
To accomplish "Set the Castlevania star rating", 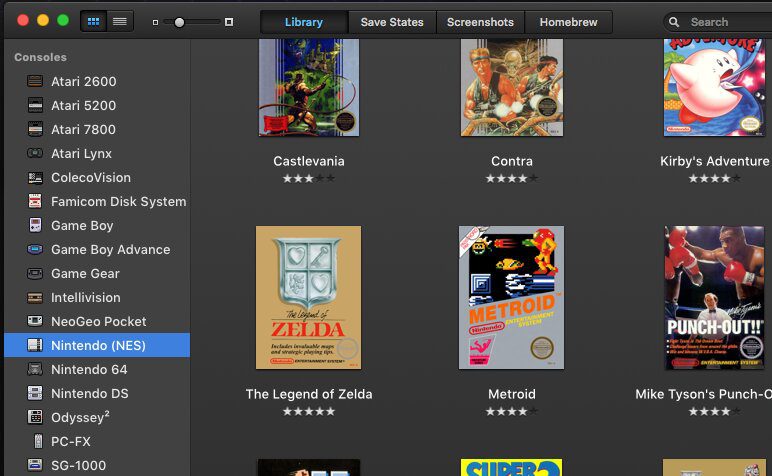I will pyautogui.click(x=309, y=179).
